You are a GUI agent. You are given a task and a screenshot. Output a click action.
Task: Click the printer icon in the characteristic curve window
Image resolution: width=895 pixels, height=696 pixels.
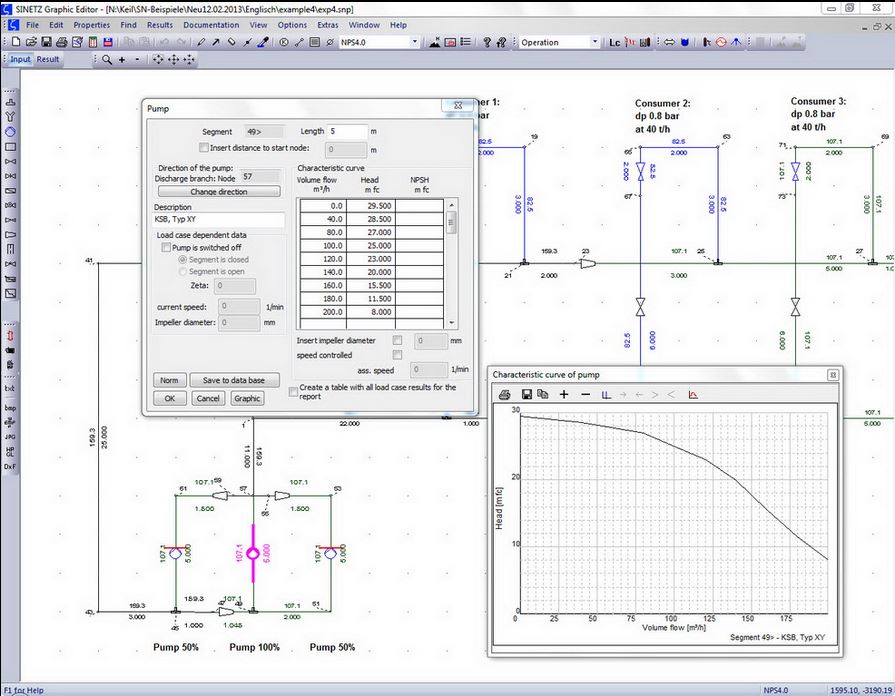coord(505,394)
